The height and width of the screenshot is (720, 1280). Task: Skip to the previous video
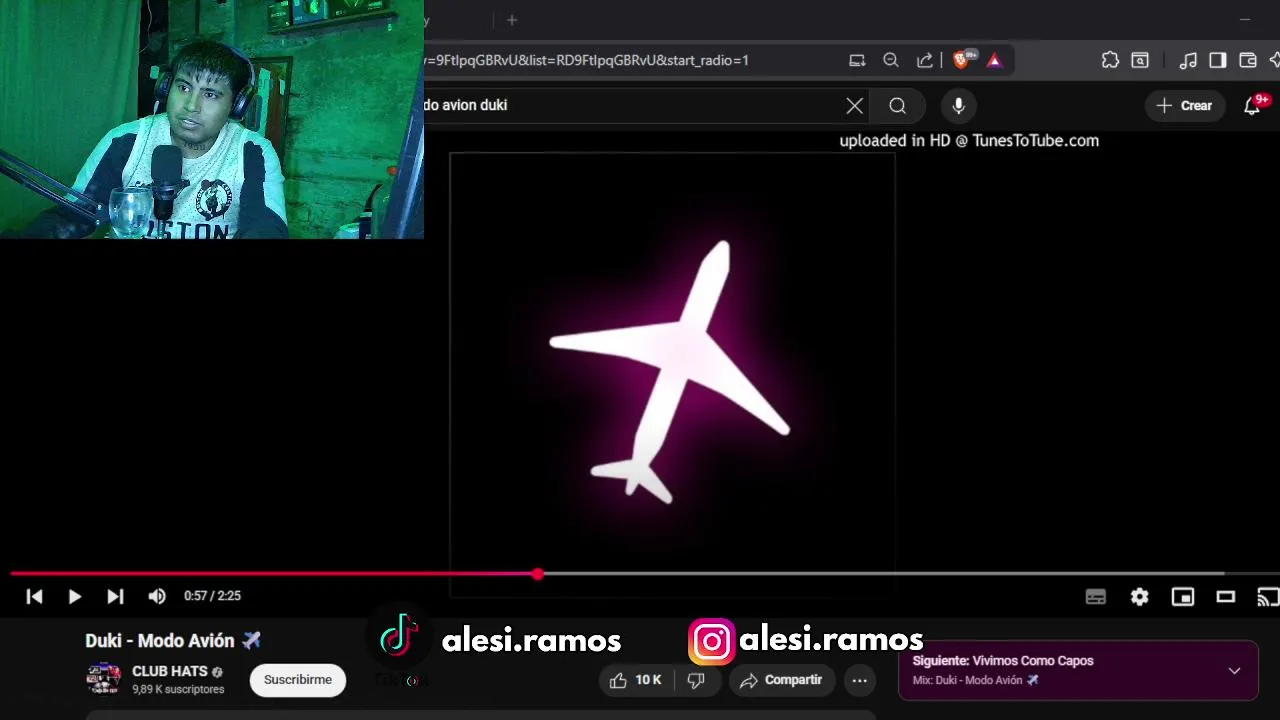34,596
